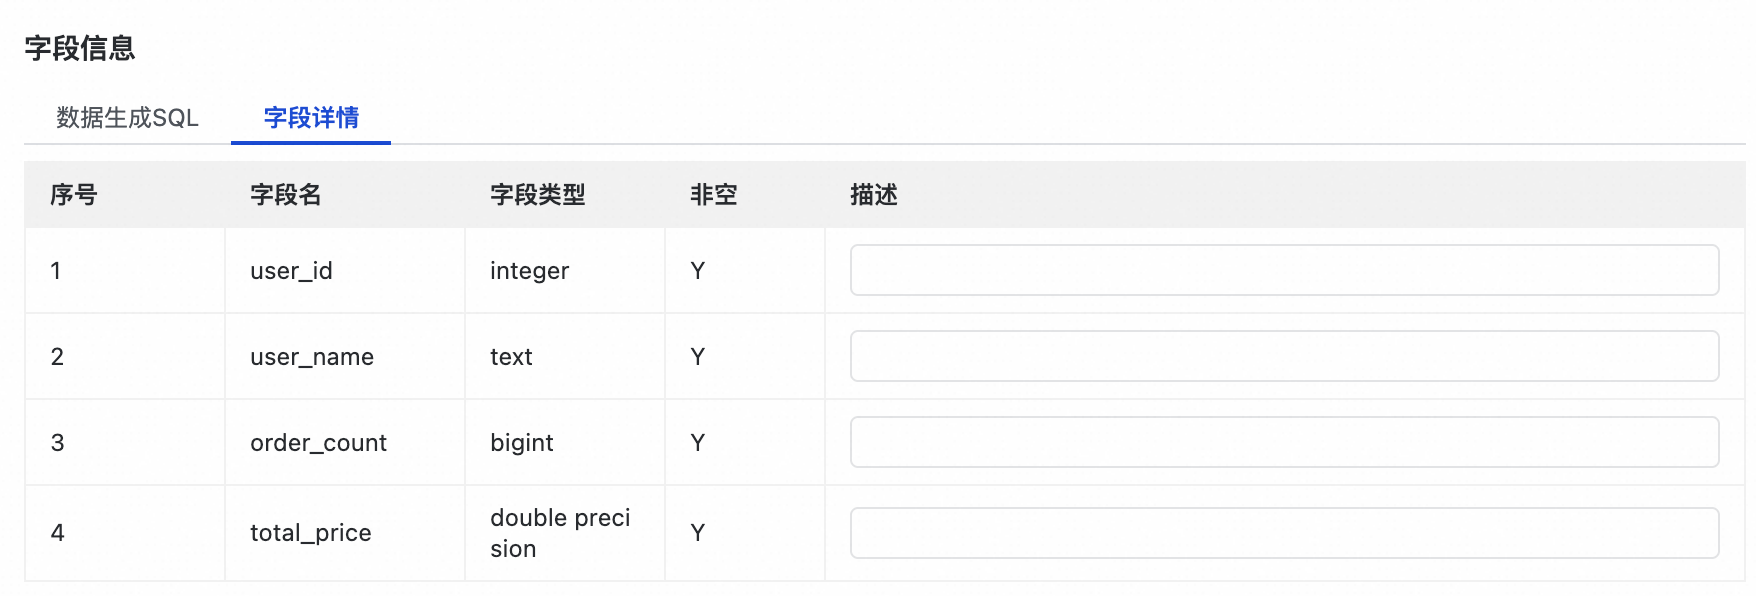
Task: Click the double precision type cell
Action: coord(560,533)
